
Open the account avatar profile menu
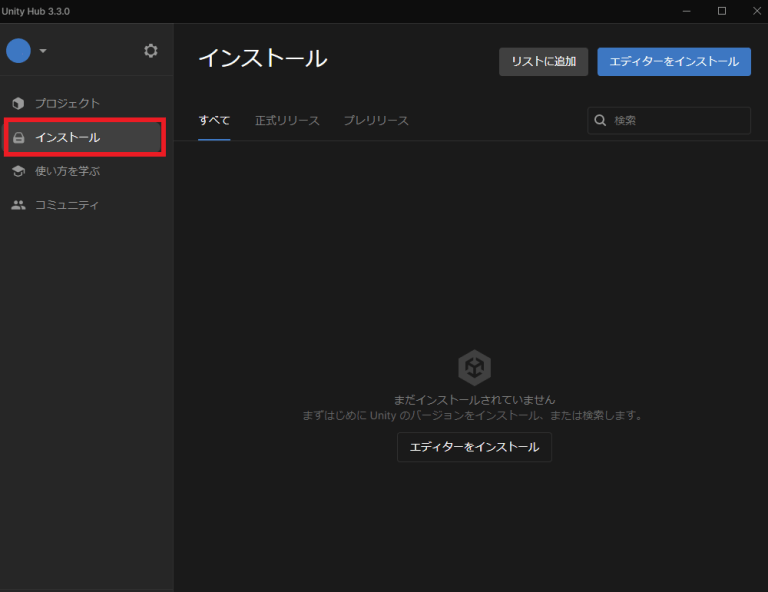tap(18, 51)
